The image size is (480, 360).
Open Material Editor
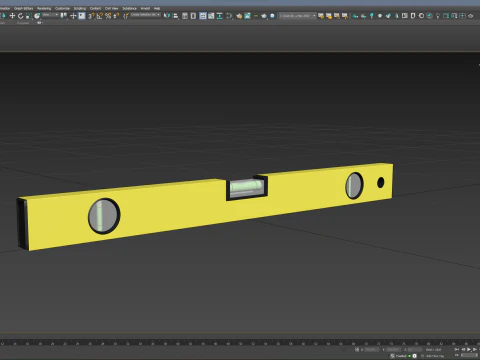(229, 16)
